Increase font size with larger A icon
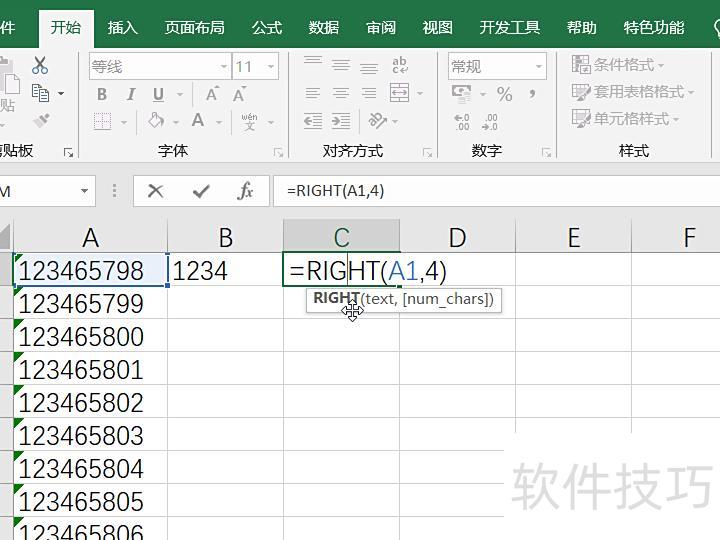This screenshot has height=540, width=720. click(x=213, y=95)
